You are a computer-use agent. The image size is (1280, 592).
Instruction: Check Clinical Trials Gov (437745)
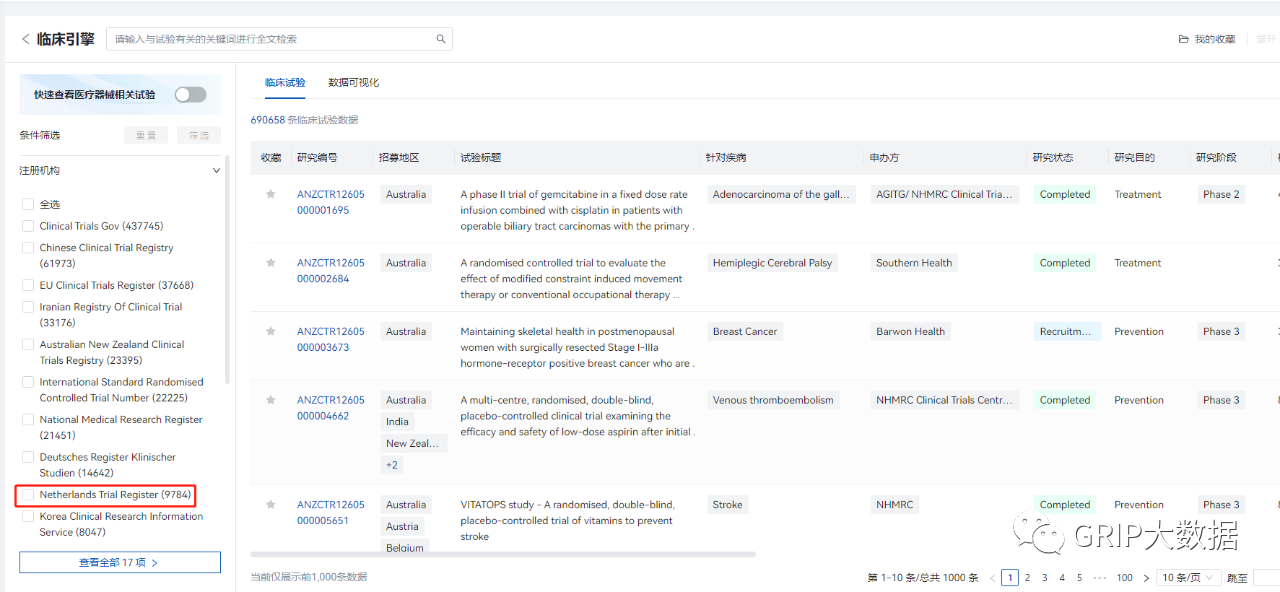coord(28,226)
